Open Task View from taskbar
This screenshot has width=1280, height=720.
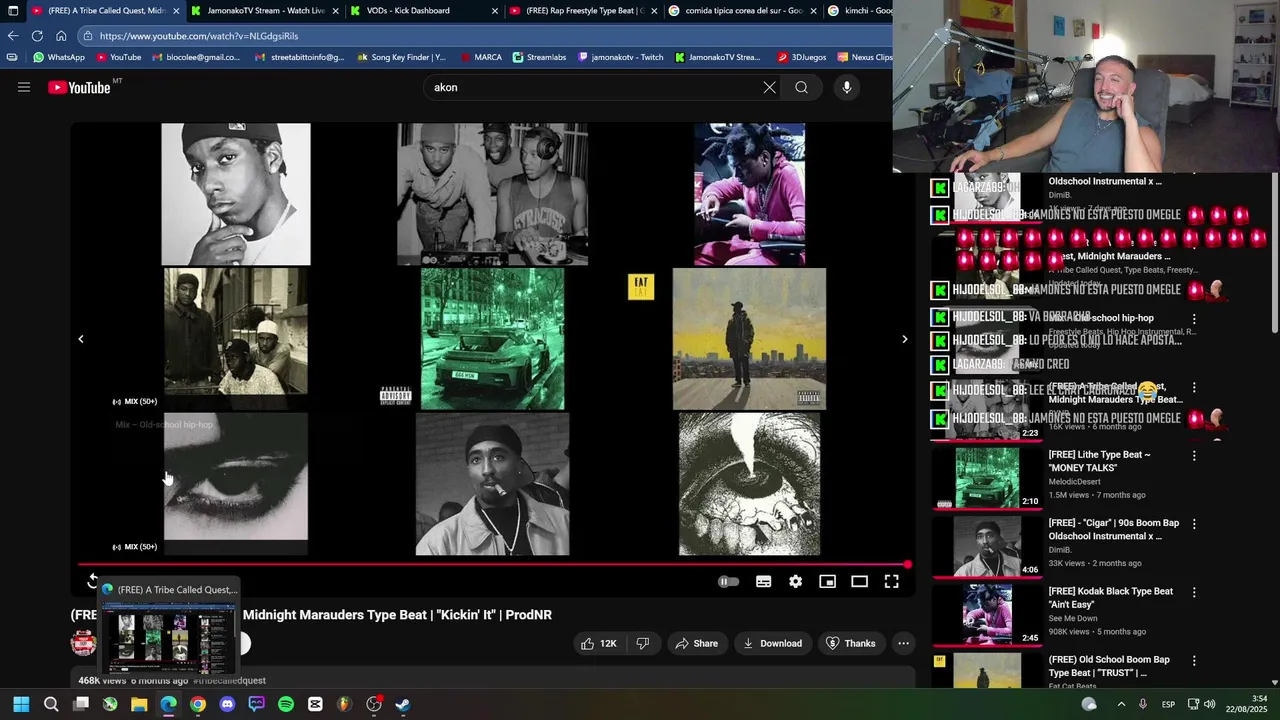point(81,704)
